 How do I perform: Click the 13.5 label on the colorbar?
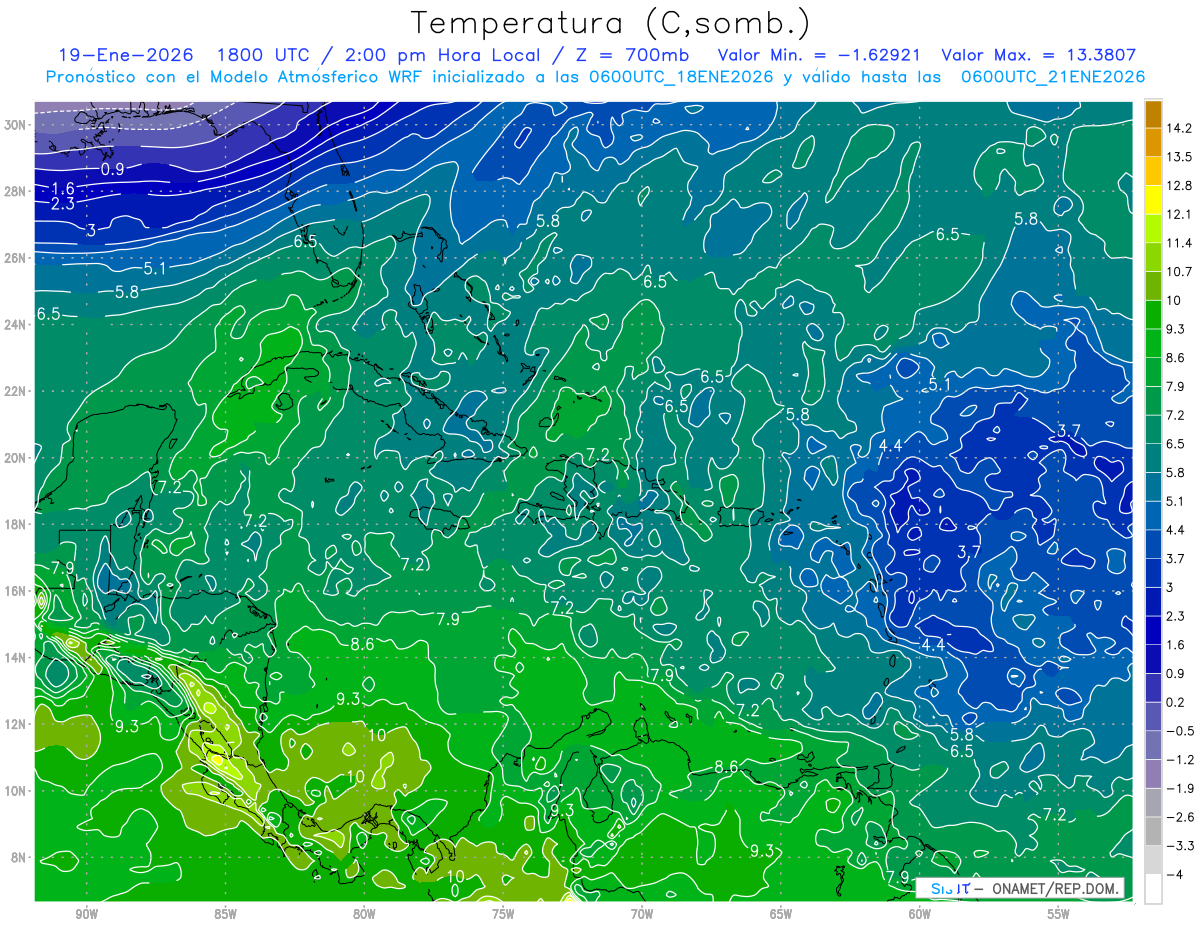1177,157
